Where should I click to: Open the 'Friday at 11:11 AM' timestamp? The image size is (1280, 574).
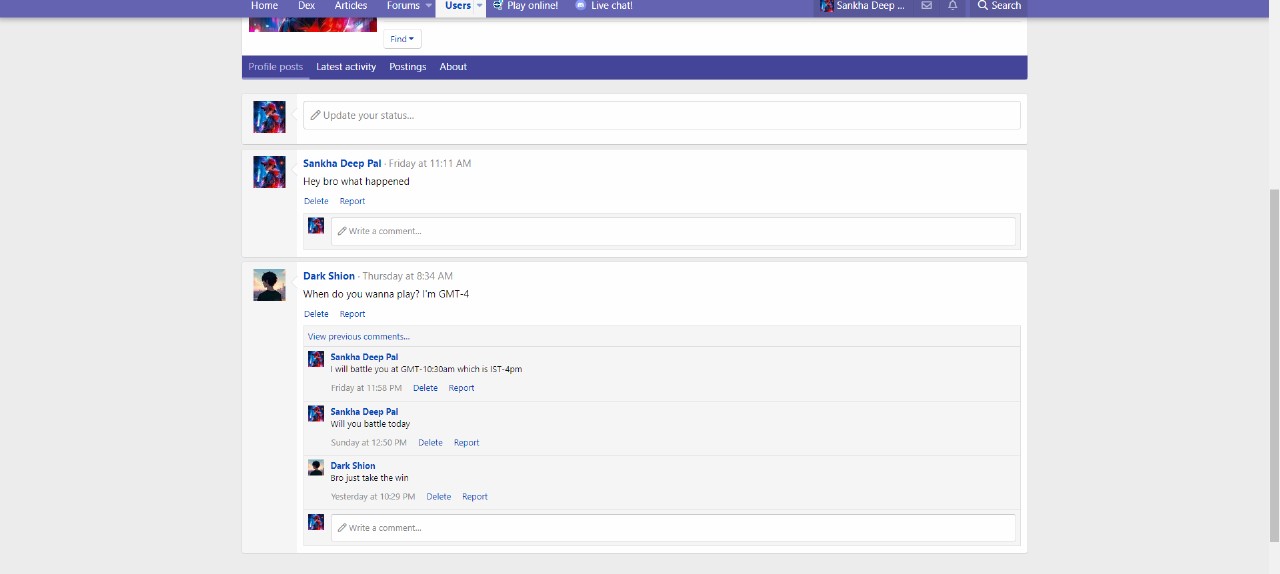(430, 163)
